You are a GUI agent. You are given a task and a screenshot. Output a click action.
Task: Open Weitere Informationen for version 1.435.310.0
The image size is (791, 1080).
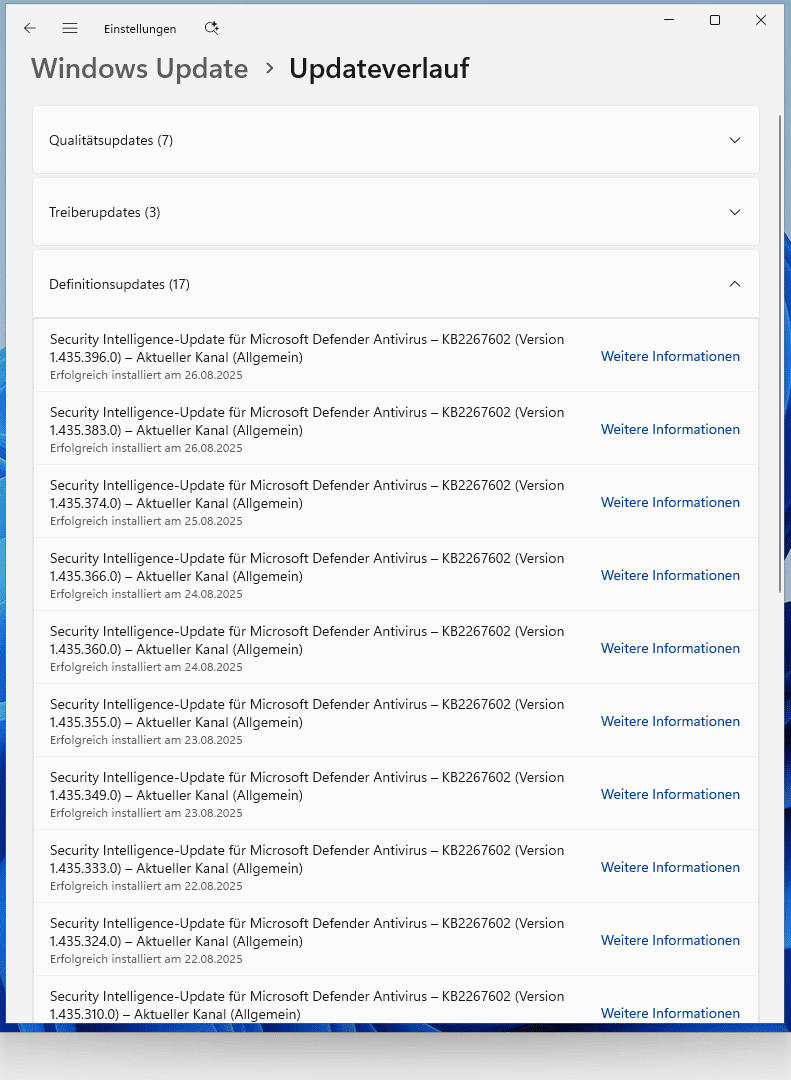click(x=670, y=1013)
